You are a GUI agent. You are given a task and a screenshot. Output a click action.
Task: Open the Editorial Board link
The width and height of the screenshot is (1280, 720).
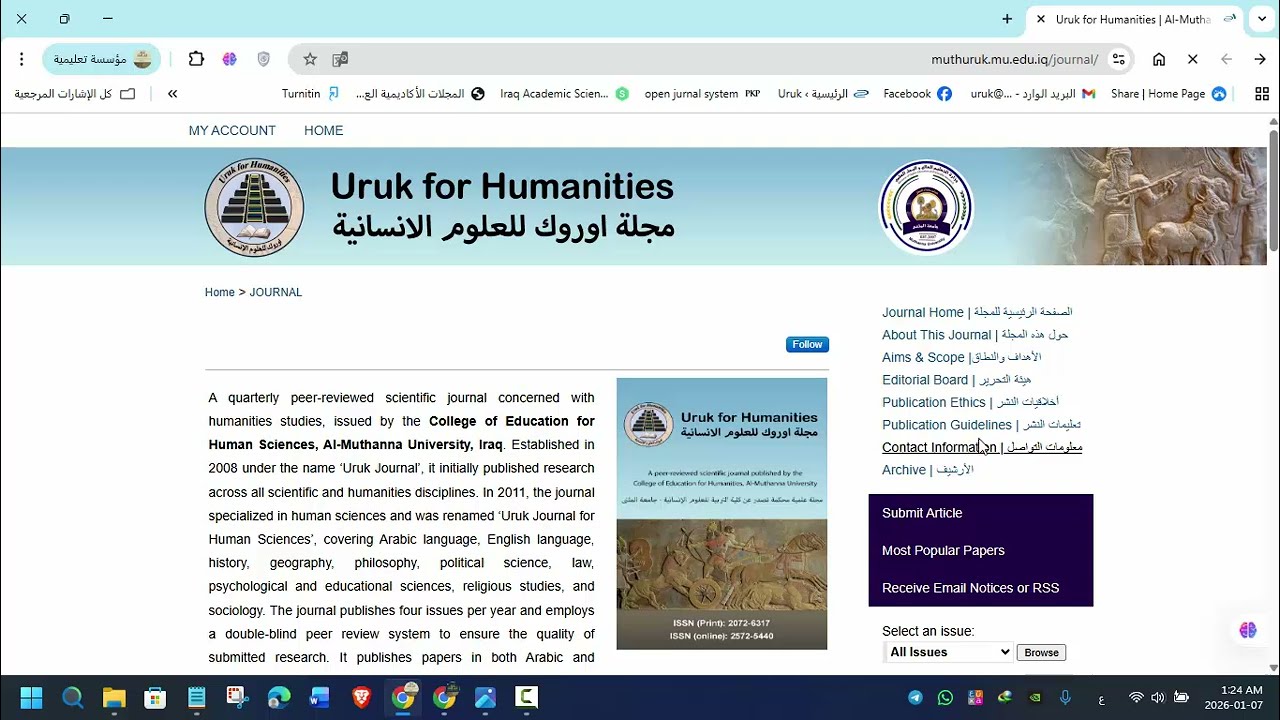(x=956, y=380)
